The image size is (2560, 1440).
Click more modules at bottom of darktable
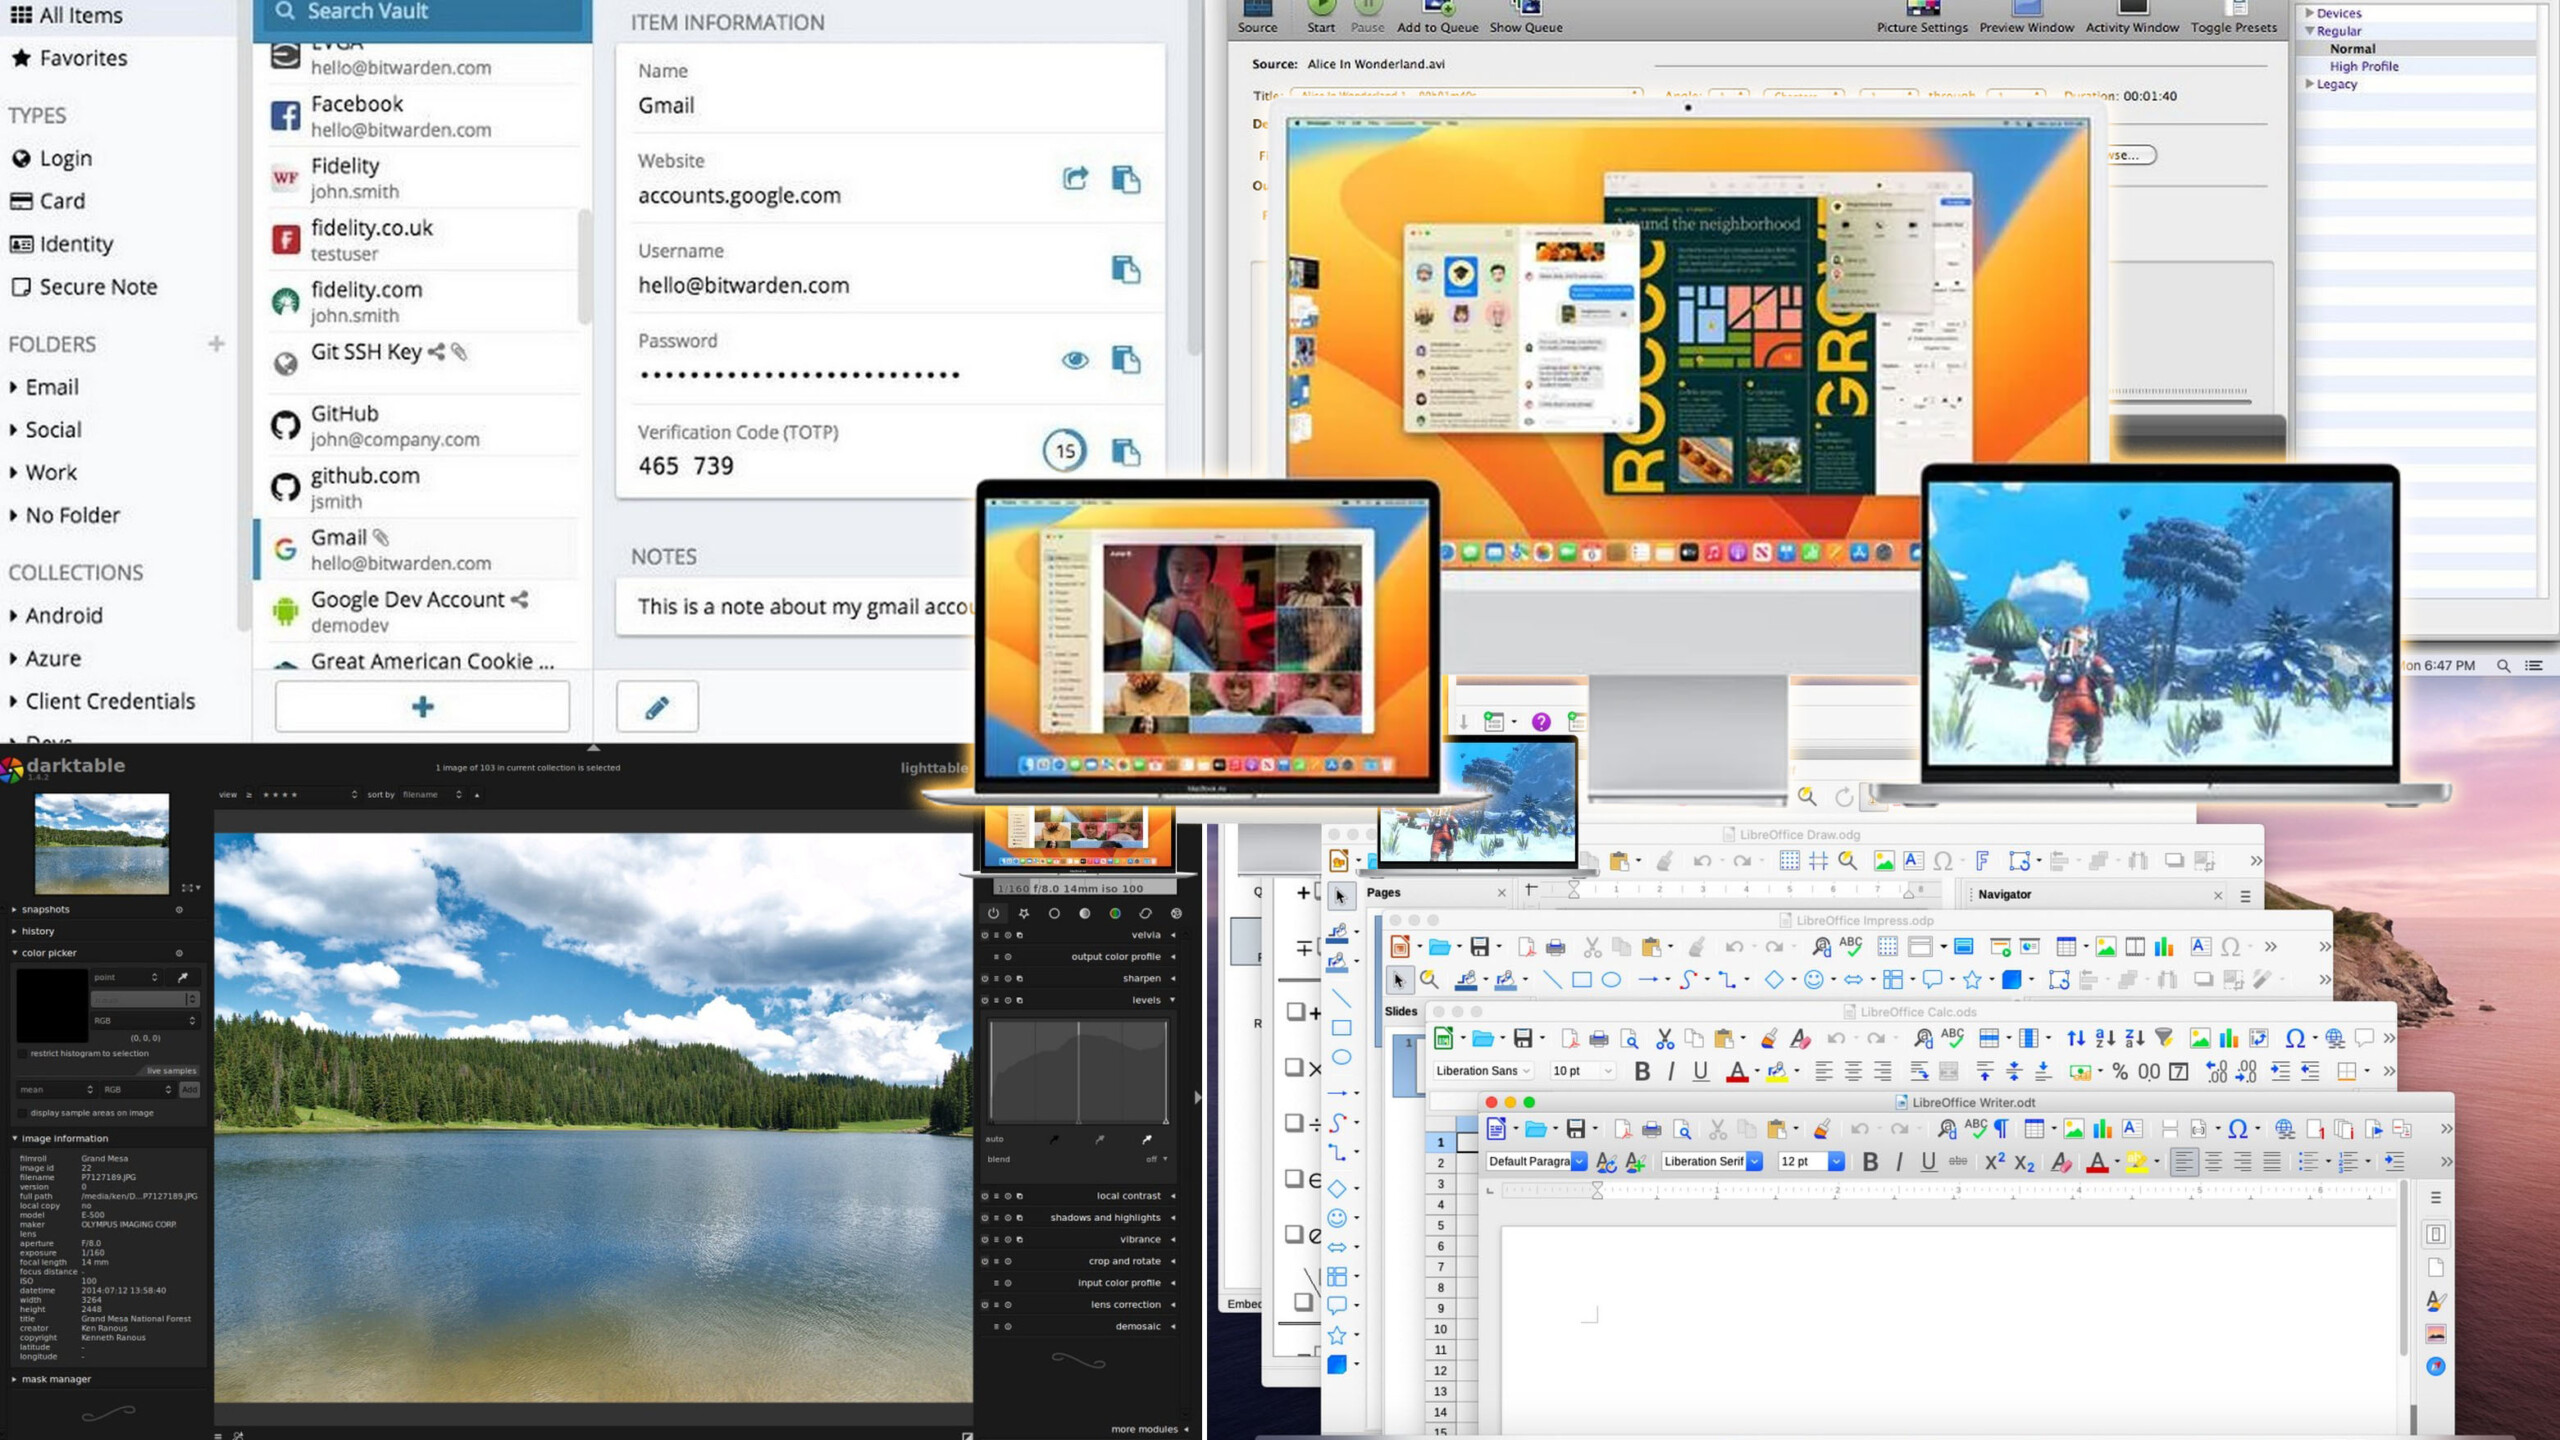point(1149,1429)
